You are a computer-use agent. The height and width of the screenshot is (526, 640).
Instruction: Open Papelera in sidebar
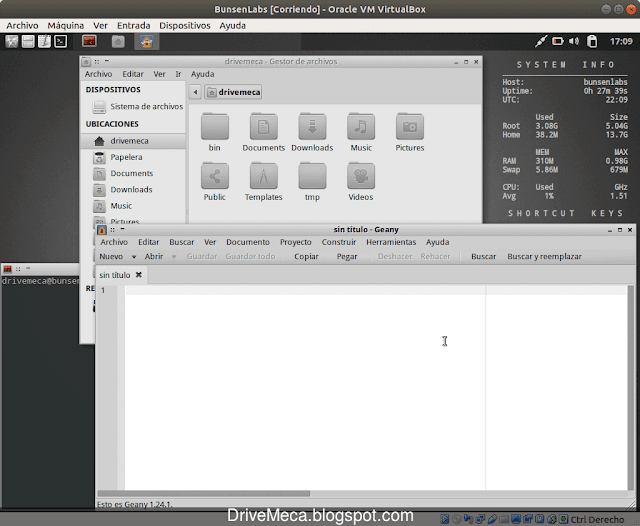click(x=133, y=157)
